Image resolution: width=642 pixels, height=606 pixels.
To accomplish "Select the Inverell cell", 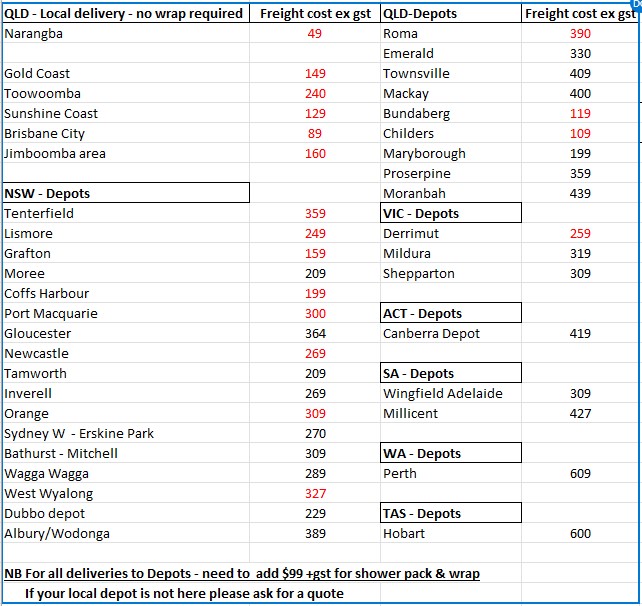I will [126, 393].
